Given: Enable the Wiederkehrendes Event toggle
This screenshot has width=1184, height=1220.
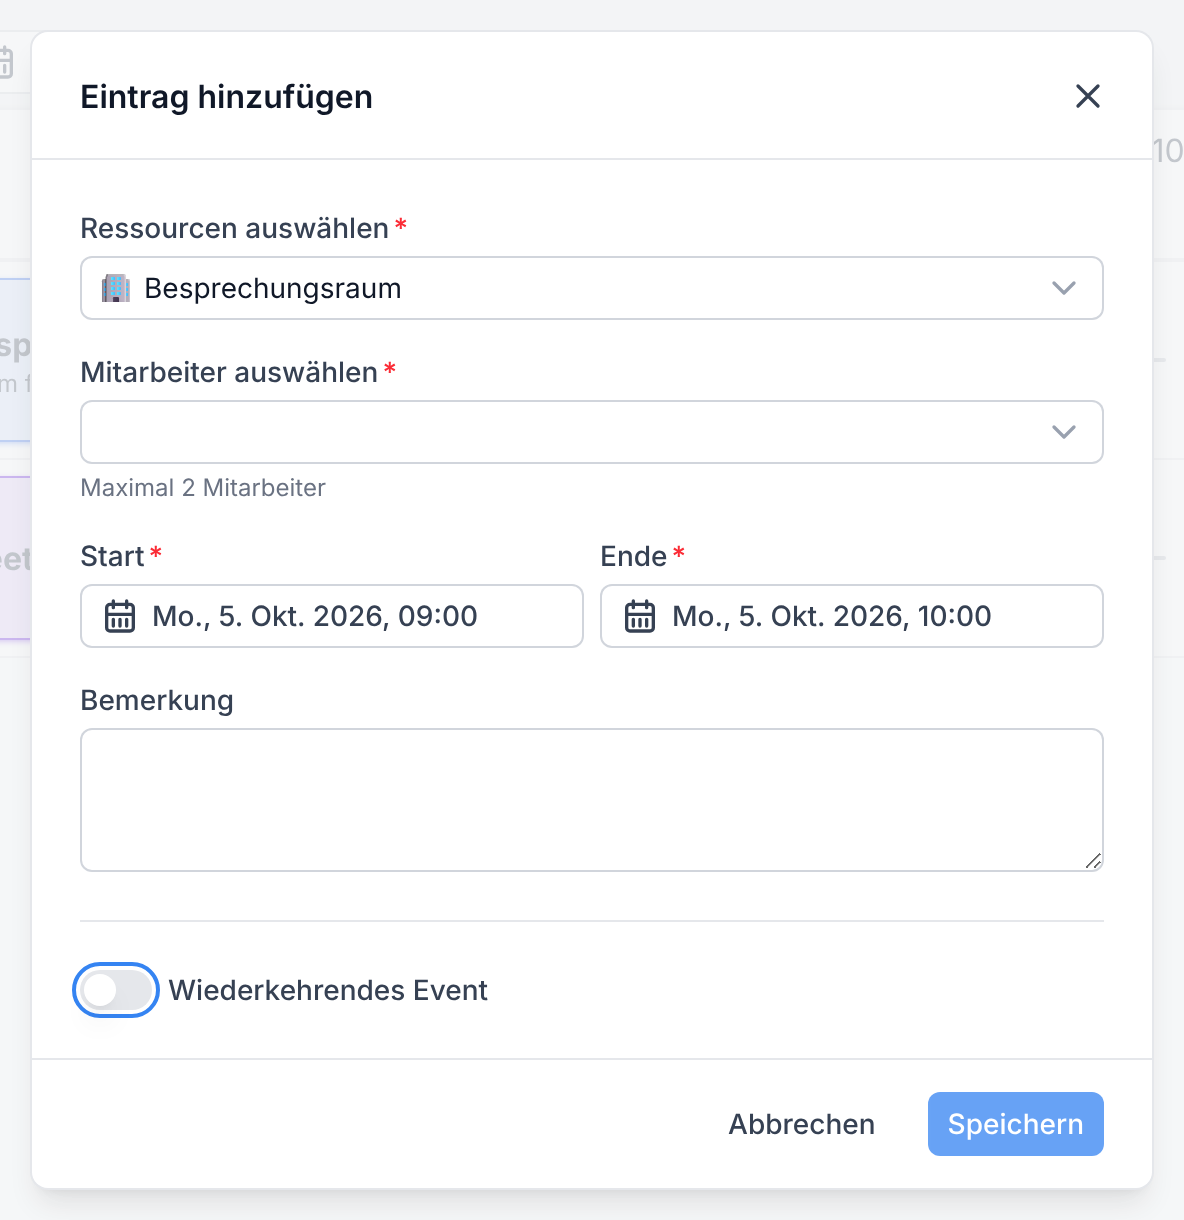Looking at the screenshot, I should [116, 990].
